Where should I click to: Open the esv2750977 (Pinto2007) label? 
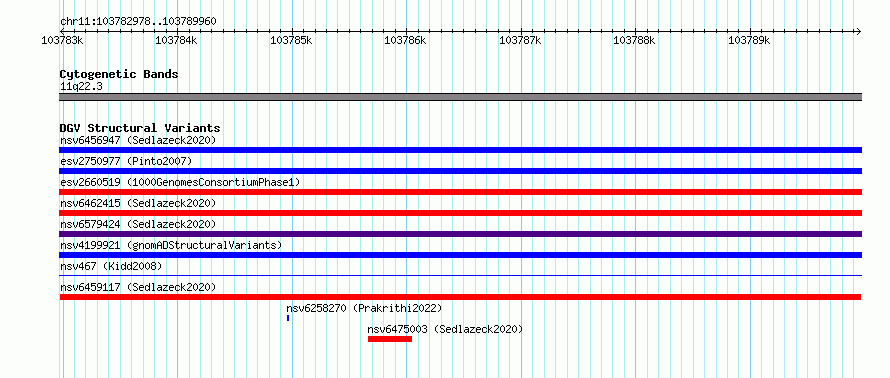tap(126, 161)
